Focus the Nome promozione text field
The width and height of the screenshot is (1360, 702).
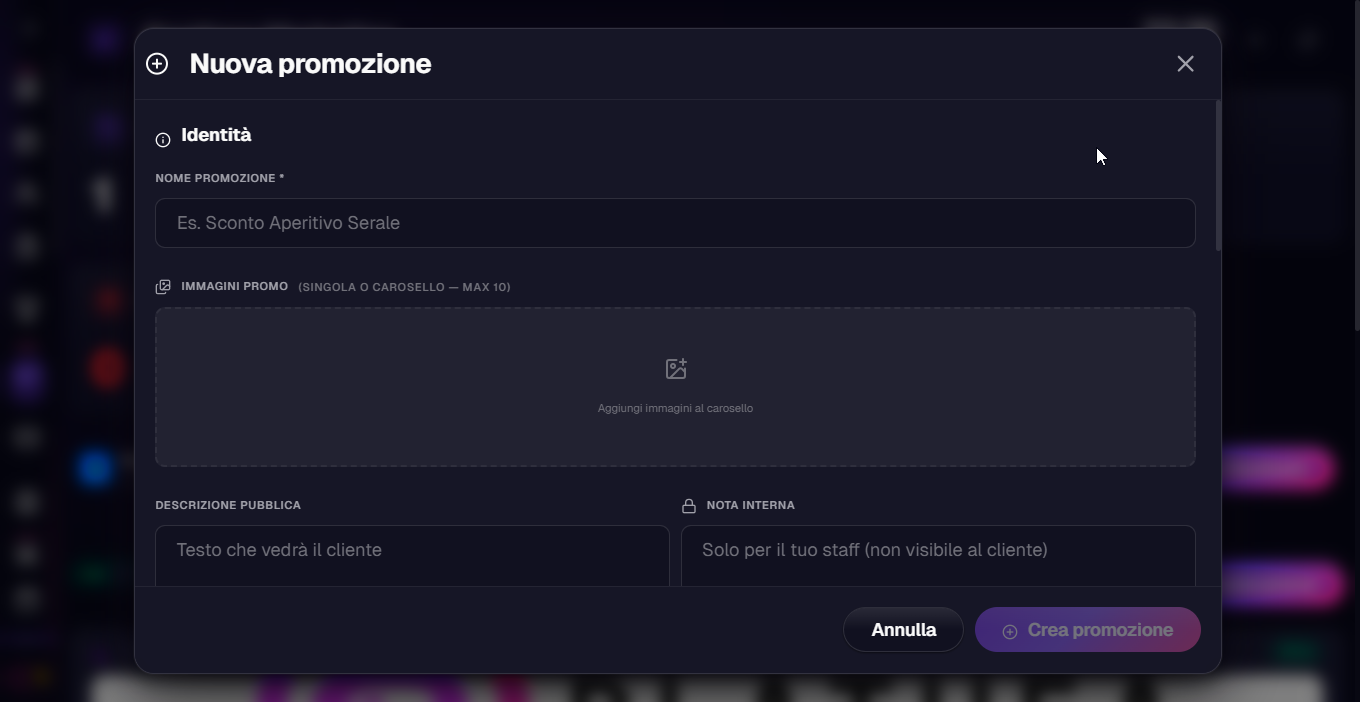pyautogui.click(x=675, y=223)
